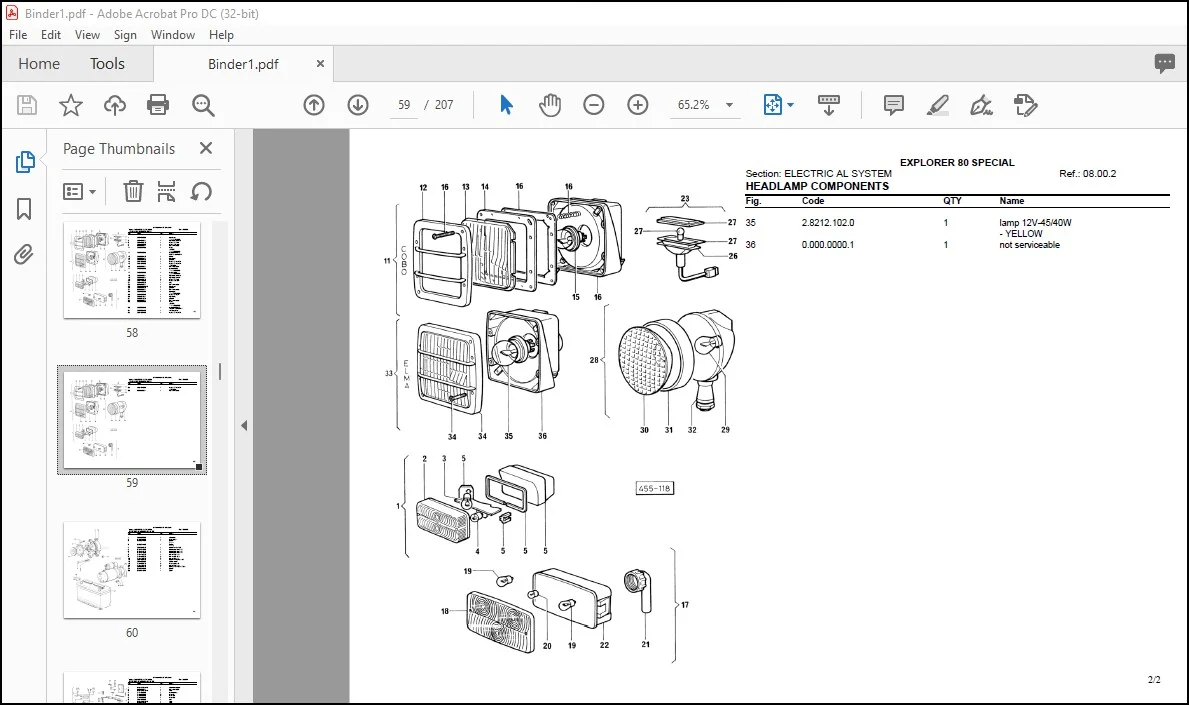This screenshot has width=1189, height=705.
Task: Select page 60 thumbnail
Action: [x=132, y=570]
